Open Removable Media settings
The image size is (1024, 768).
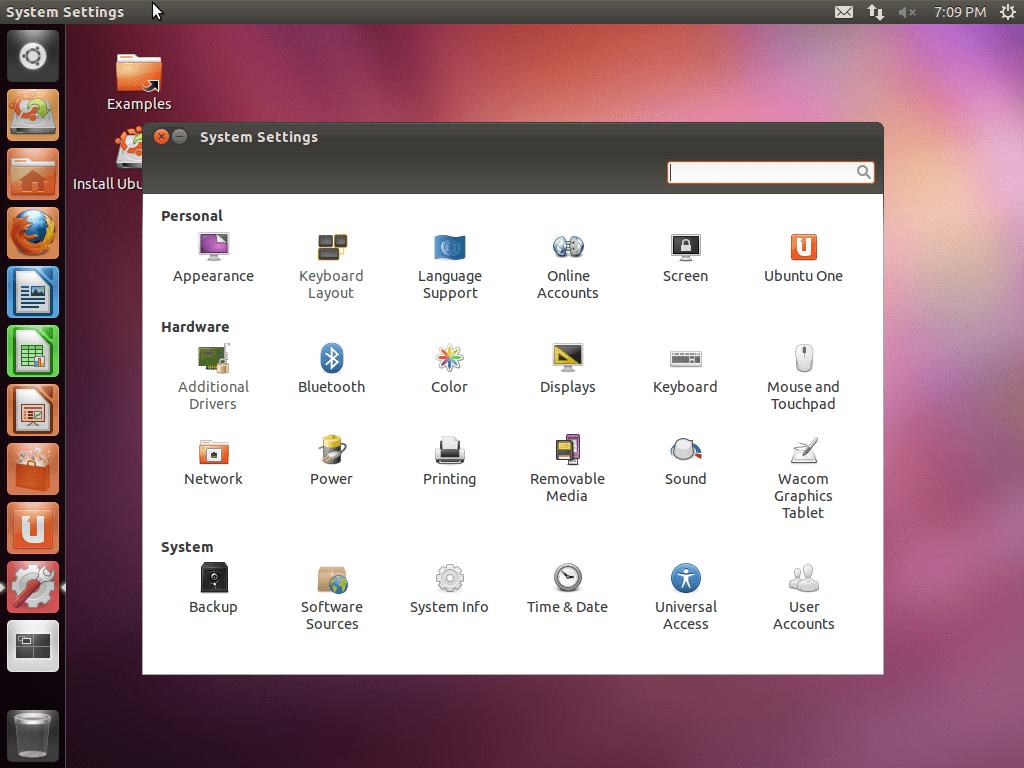coord(568,470)
